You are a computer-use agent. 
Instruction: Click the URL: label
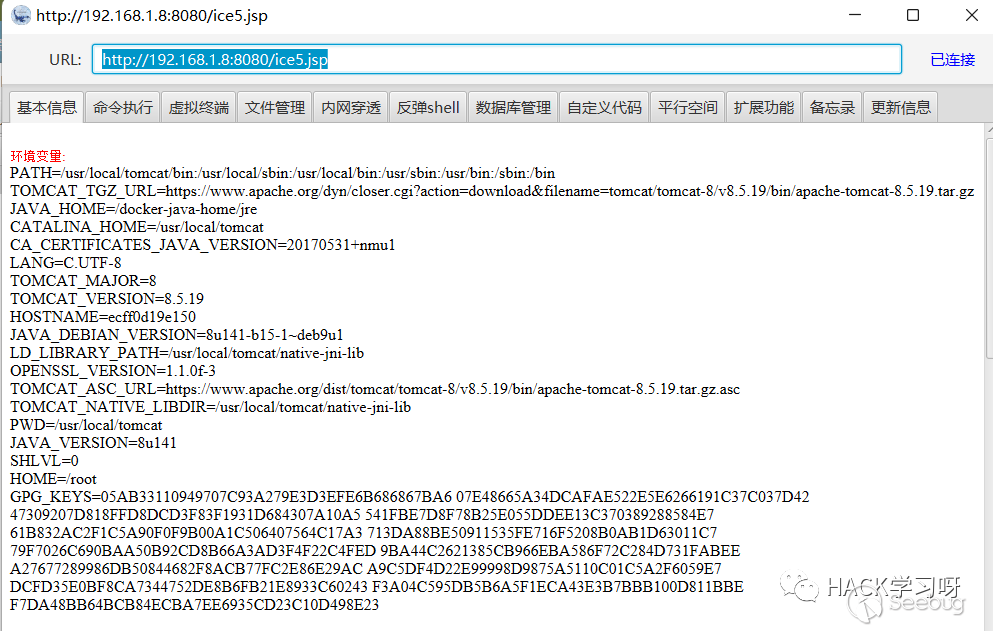(x=65, y=60)
